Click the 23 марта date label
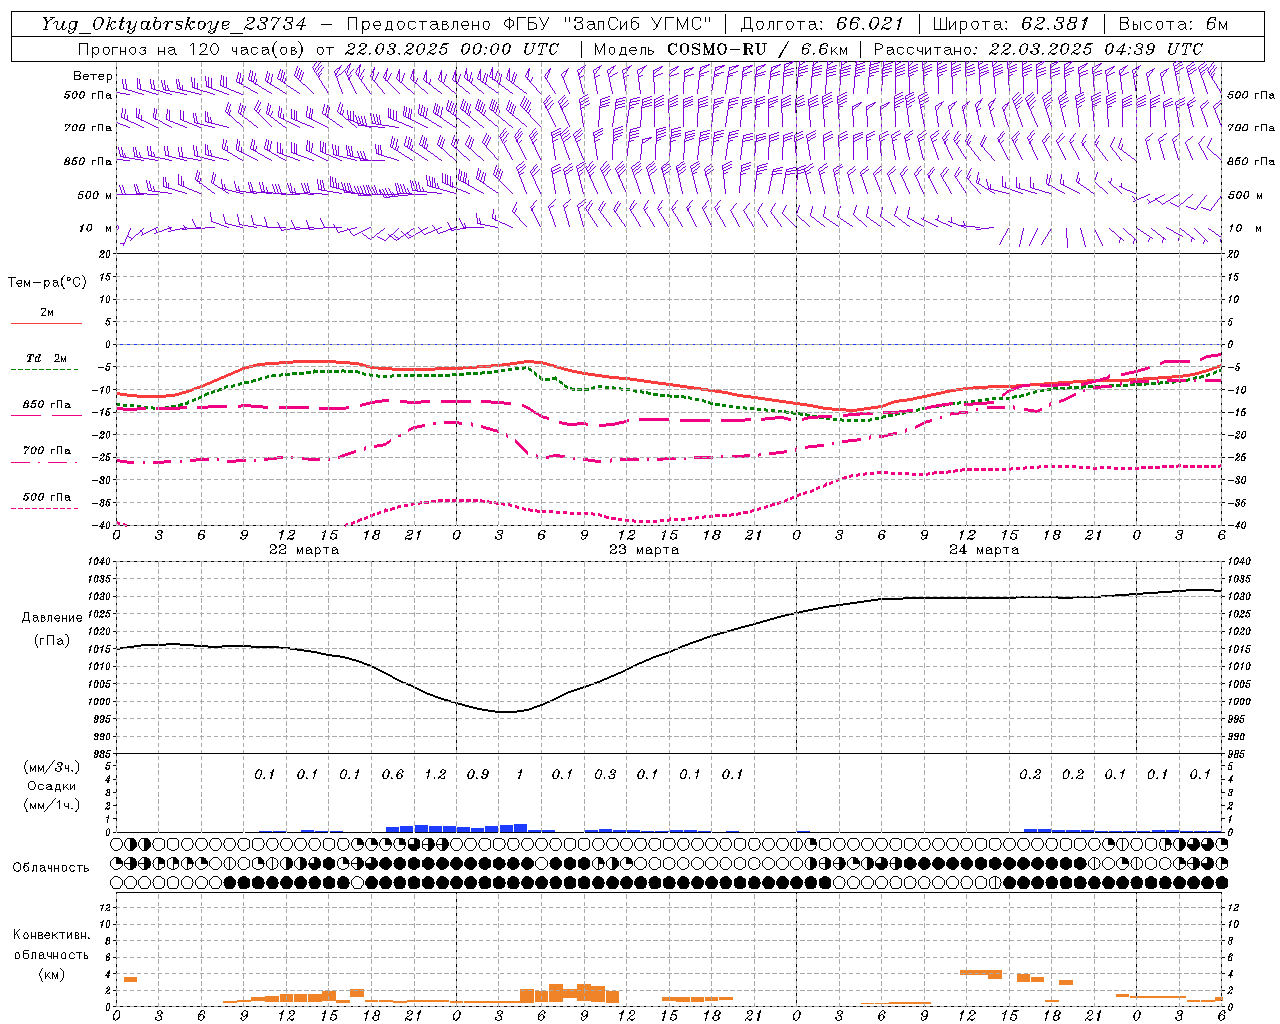This screenshot has width=1280, height=1024. pos(644,550)
